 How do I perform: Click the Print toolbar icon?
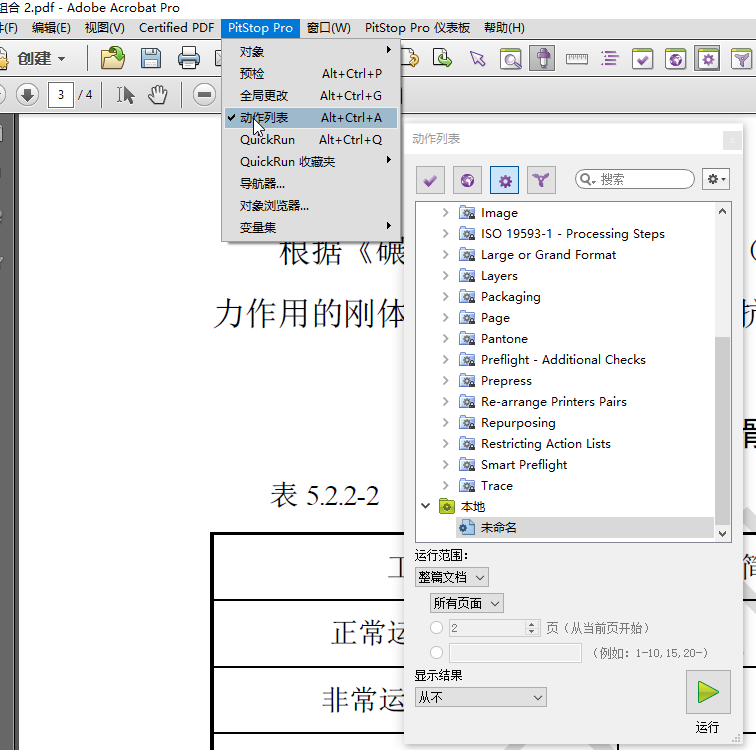tap(188, 59)
